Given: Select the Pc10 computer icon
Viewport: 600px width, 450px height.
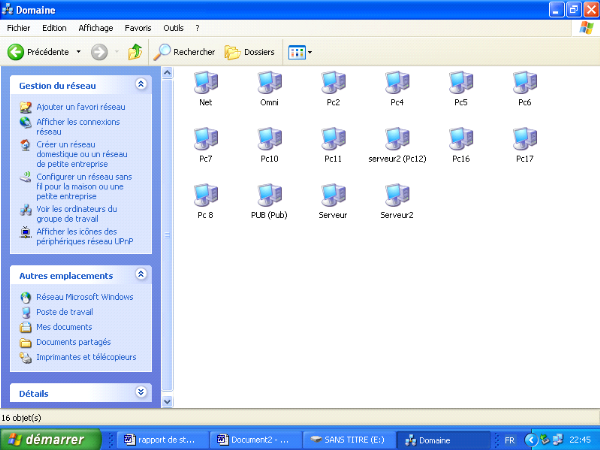Looking at the screenshot, I should pos(269,139).
